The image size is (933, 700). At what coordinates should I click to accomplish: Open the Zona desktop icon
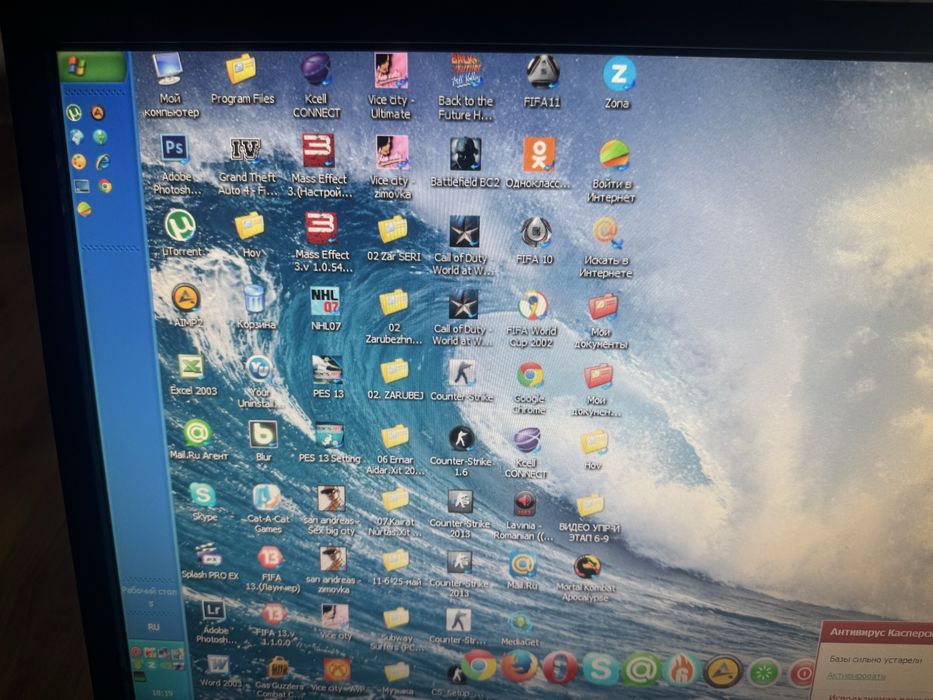pos(618,82)
